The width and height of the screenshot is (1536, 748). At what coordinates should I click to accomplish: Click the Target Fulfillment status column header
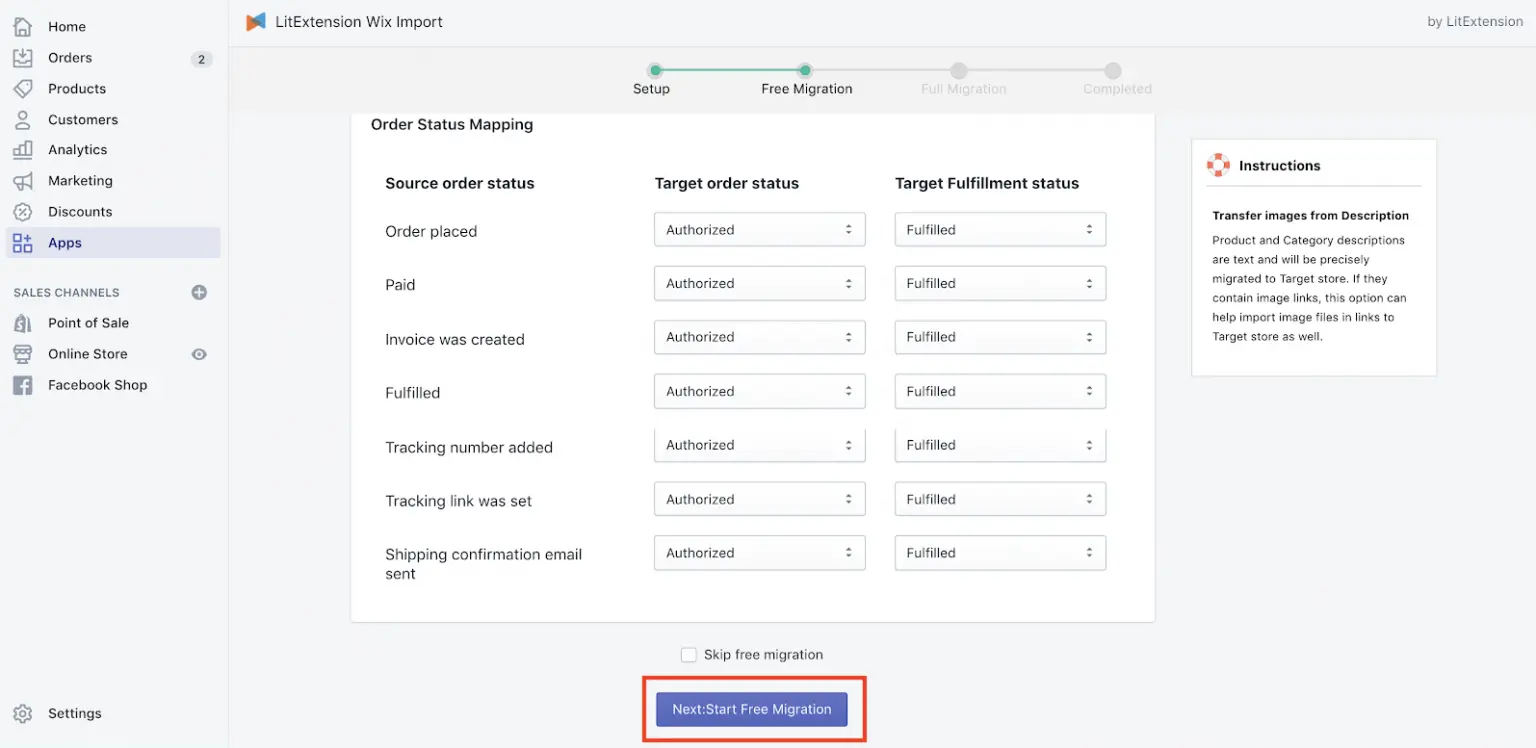[x=987, y=184]
